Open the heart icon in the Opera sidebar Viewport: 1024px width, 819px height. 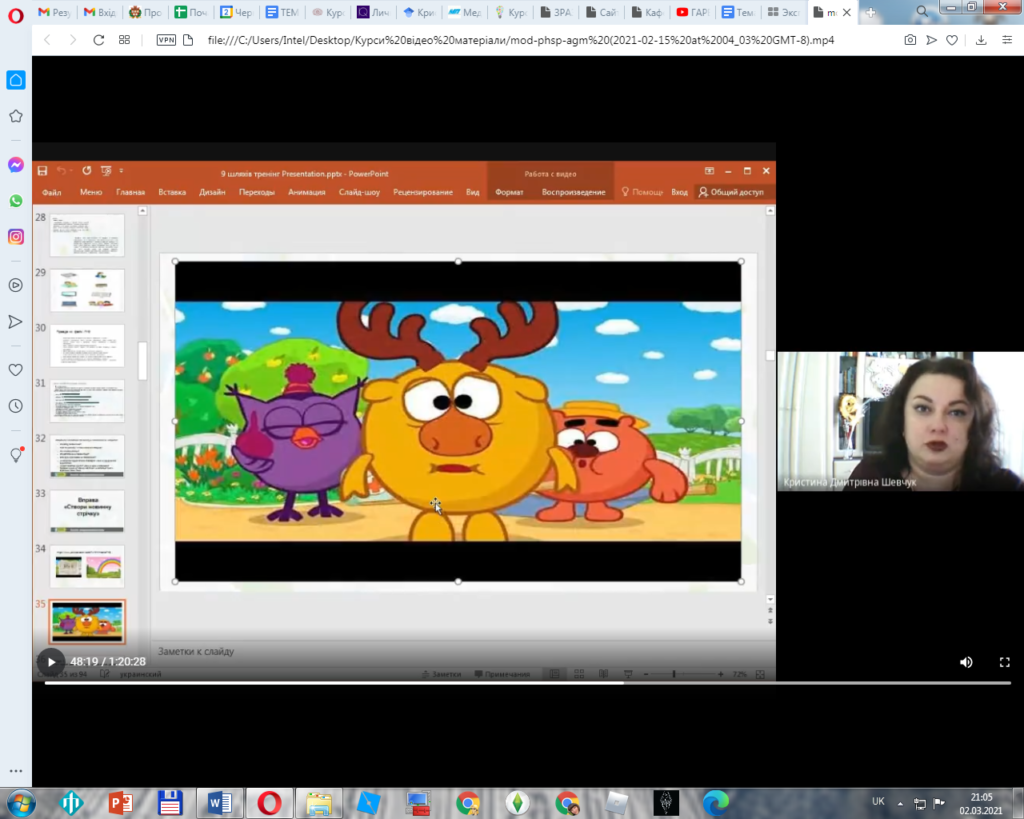pyautogui.click(x=16, y=370)
